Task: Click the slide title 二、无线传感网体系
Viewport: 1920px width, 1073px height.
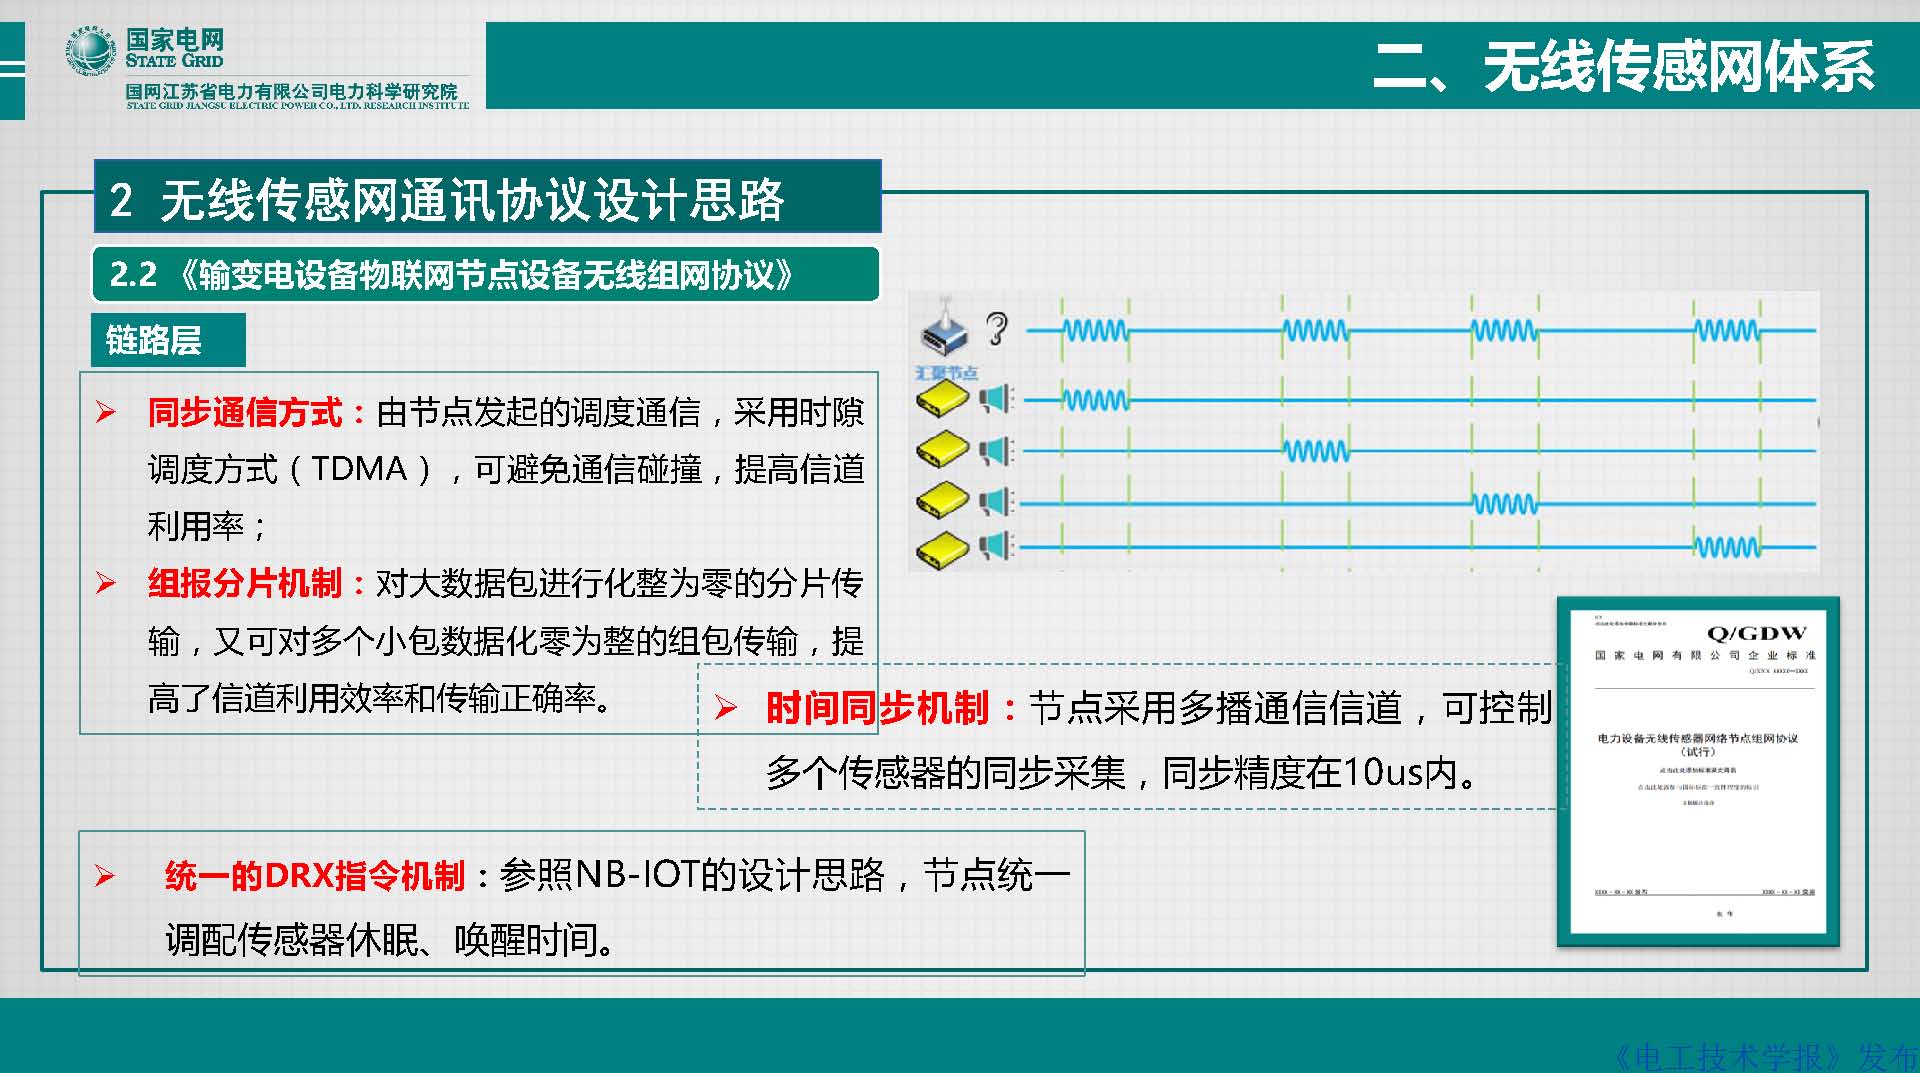Action: pos(1624,66)
